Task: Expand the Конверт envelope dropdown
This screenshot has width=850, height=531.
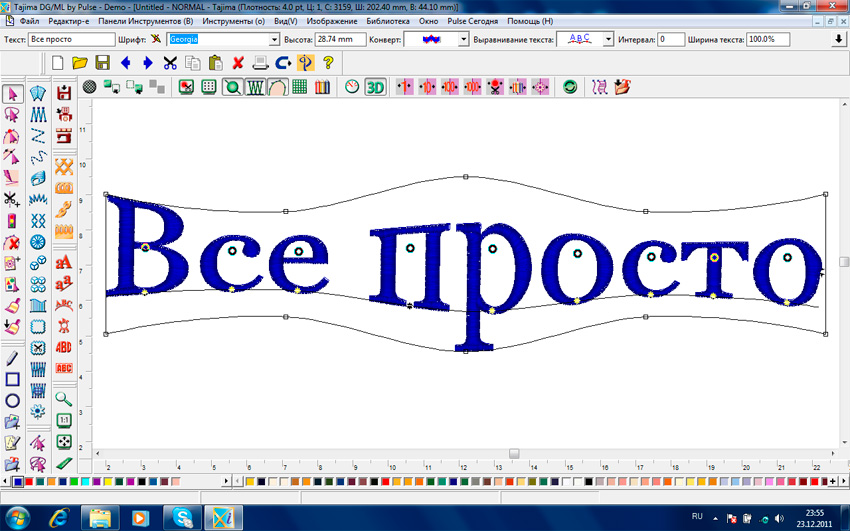Action: pos(463,39)
